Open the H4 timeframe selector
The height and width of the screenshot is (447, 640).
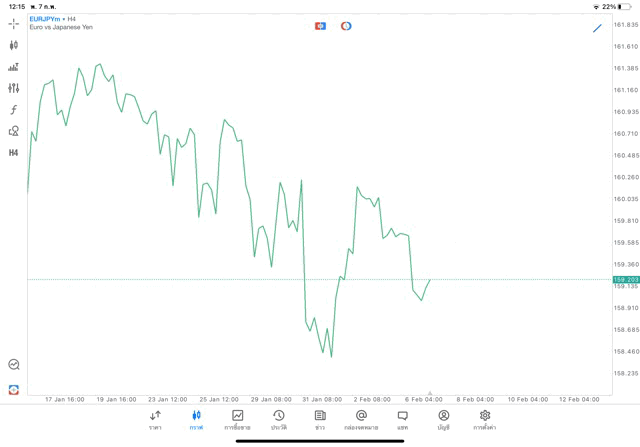(x=13, y=153)
